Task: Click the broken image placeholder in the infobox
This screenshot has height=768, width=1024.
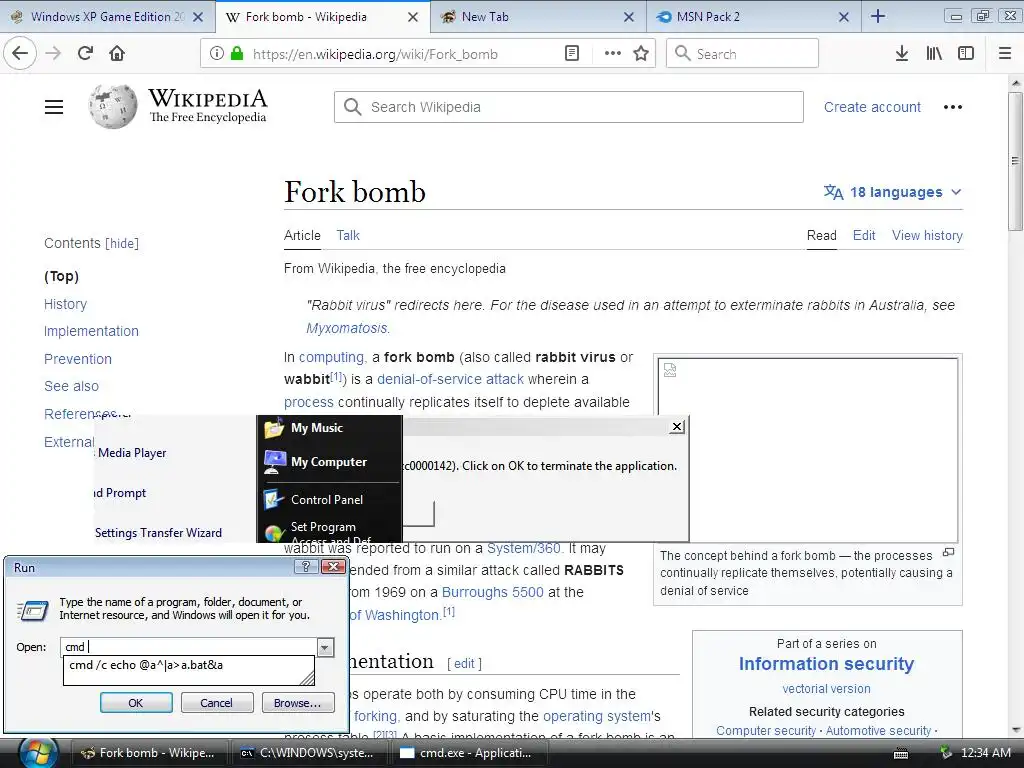Action: 670,370
